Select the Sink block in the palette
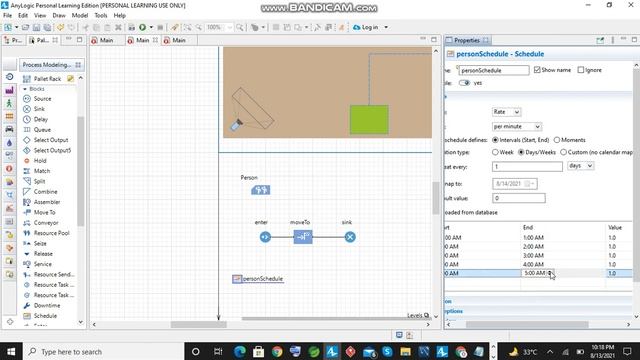This screenshot has height=360, width=640. coord(34,109)
